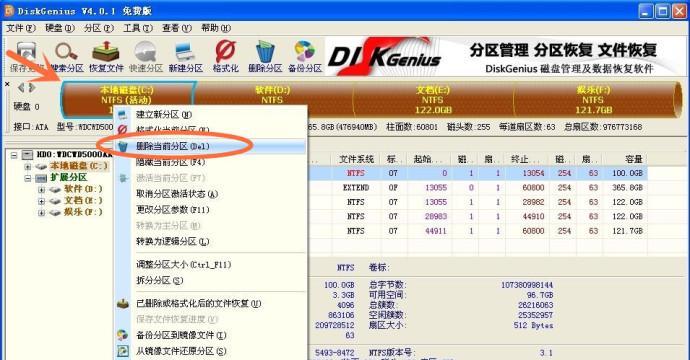Select 文档(E:) 122.0GB partition in disk bar

coord(433,100)
